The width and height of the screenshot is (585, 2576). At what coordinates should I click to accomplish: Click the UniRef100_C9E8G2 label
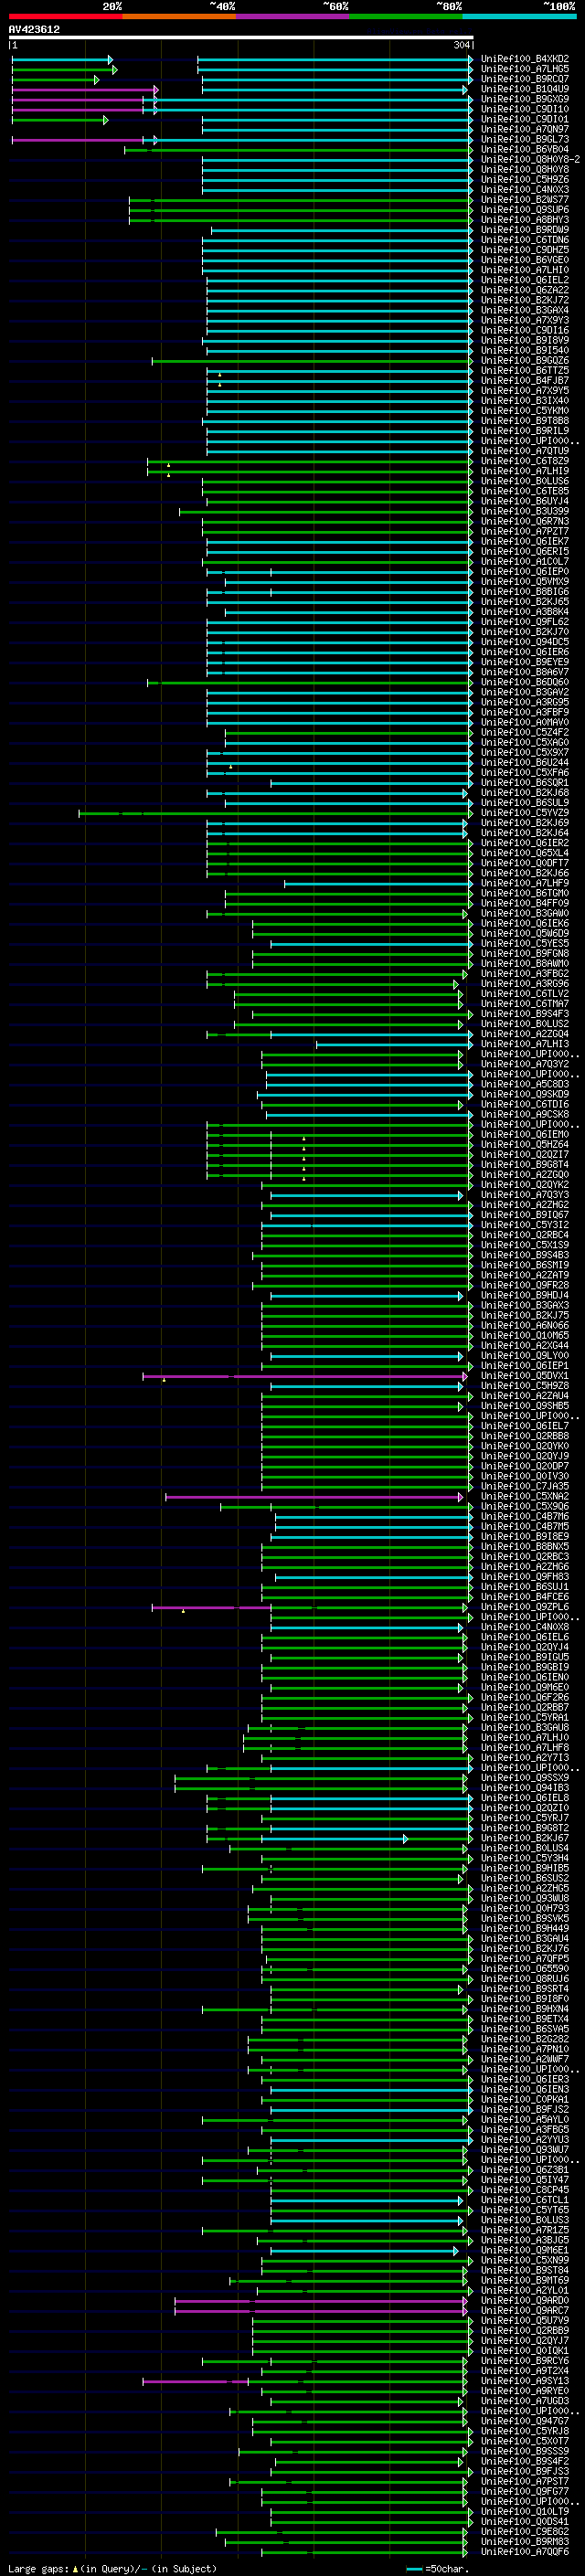[x=525, y=2532]
